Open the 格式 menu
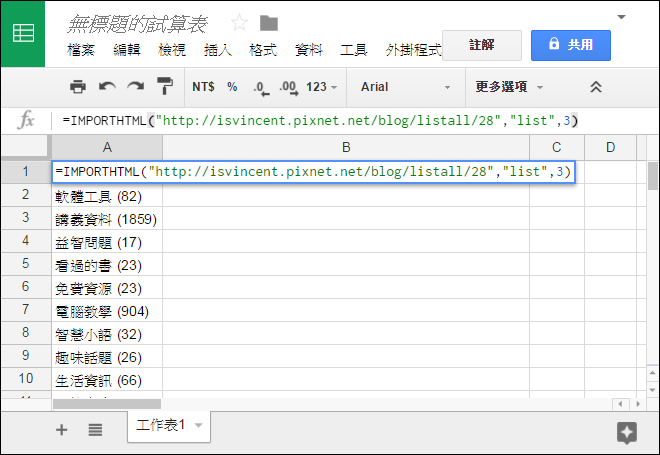The width and height of the screenshot is (660, 455). (263, 50)
